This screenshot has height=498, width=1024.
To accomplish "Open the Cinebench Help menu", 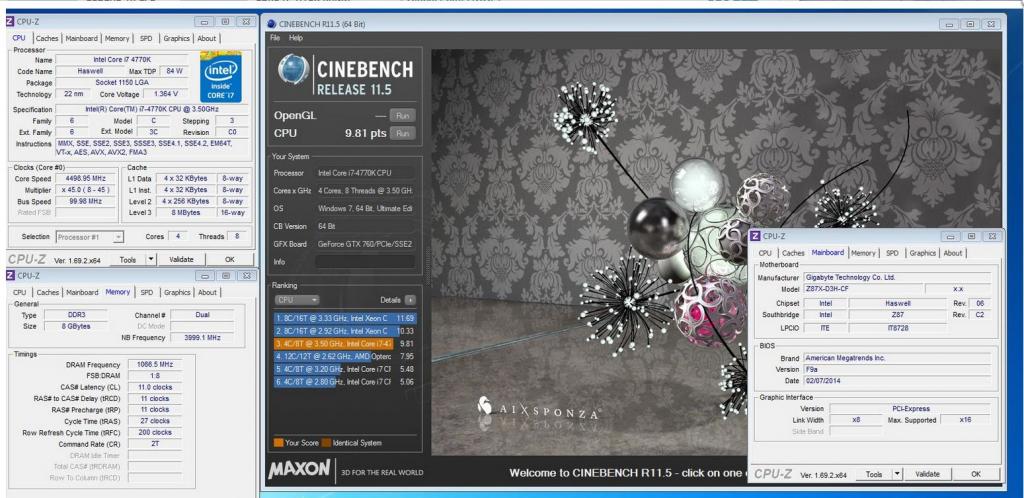I will point(296,38).
